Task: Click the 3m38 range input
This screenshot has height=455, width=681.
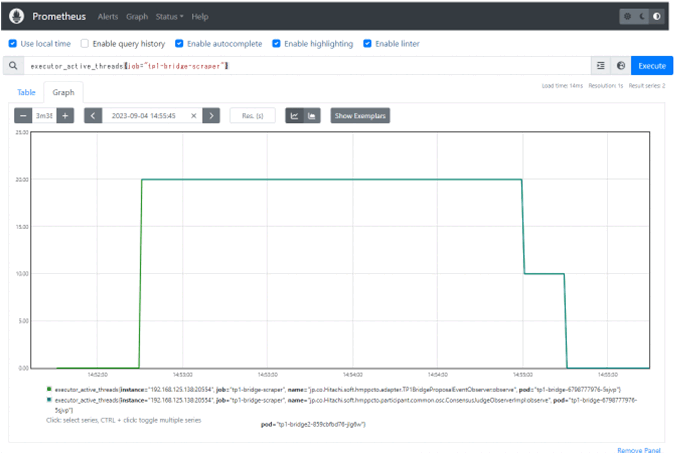Action: [x=44, y=115]
